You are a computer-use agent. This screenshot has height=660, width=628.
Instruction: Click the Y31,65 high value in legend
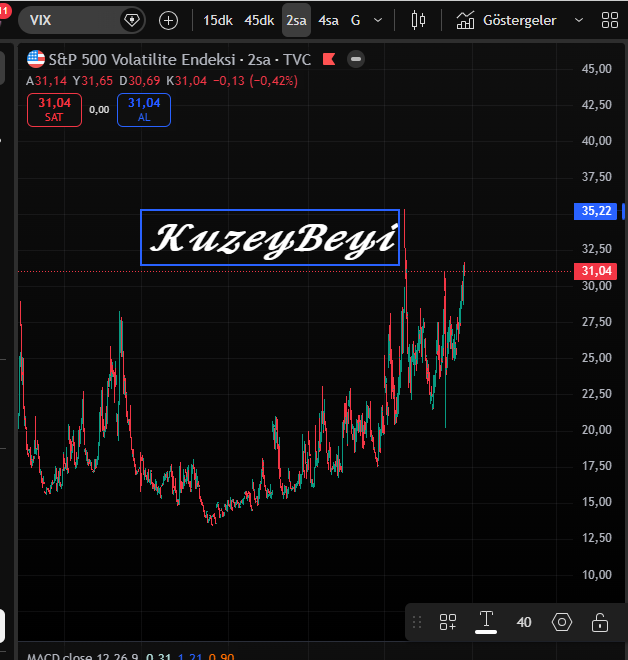tap(93, 81)
